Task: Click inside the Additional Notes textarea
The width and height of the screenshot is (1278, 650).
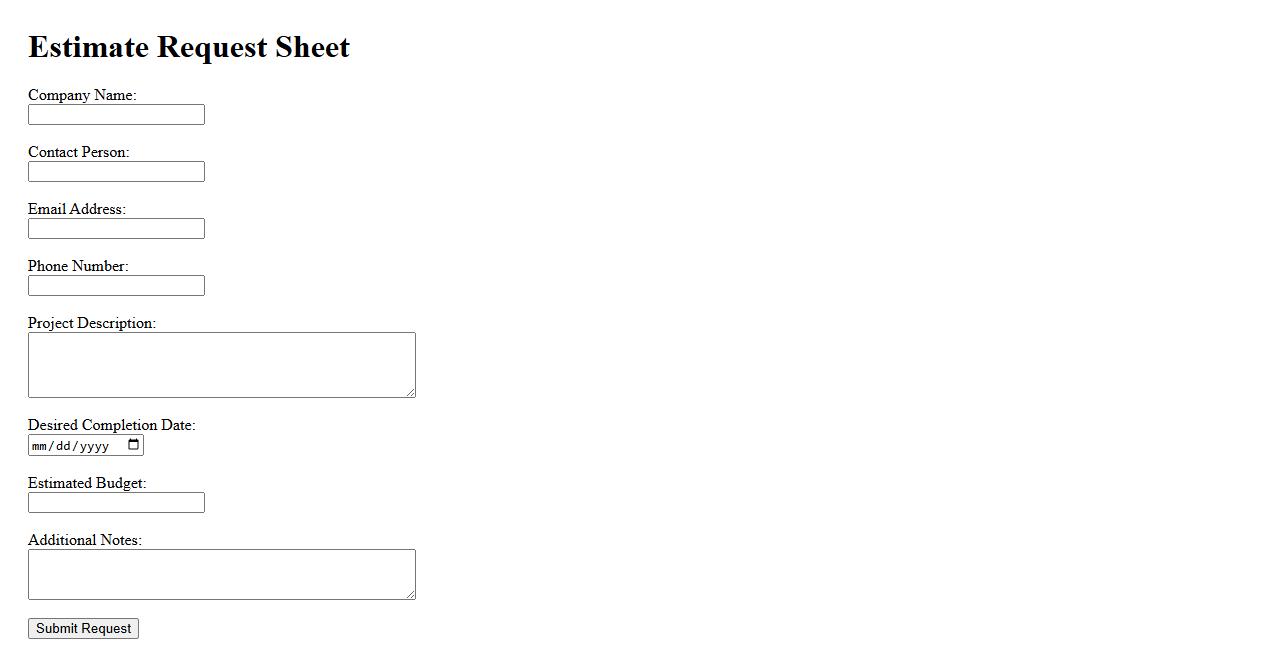Action: 221,574
